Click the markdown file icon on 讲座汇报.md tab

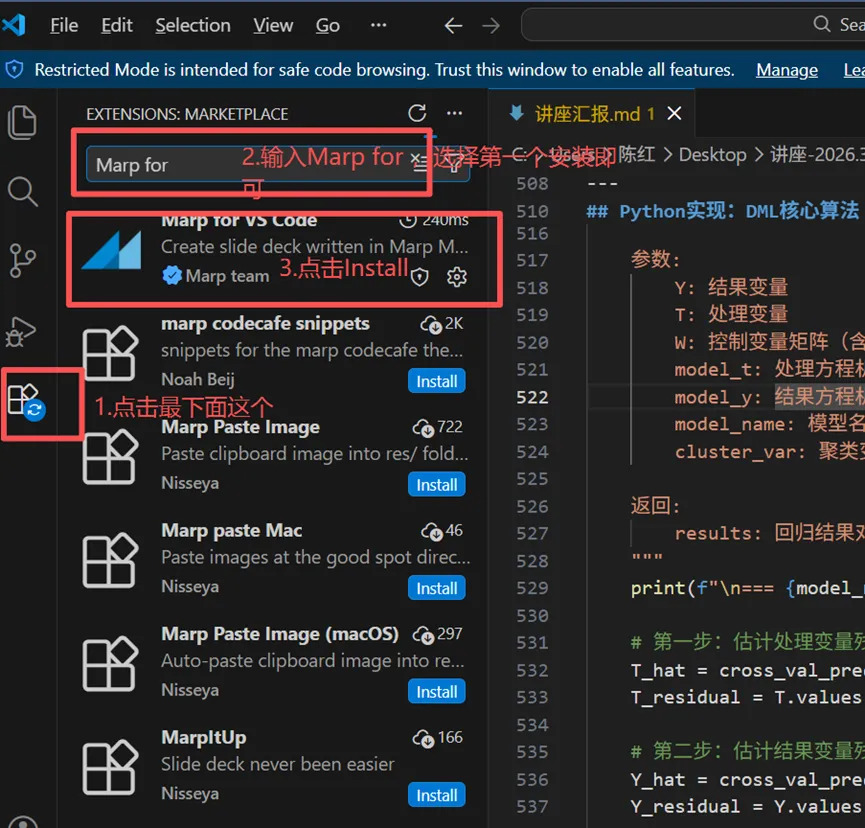point(516,113)
